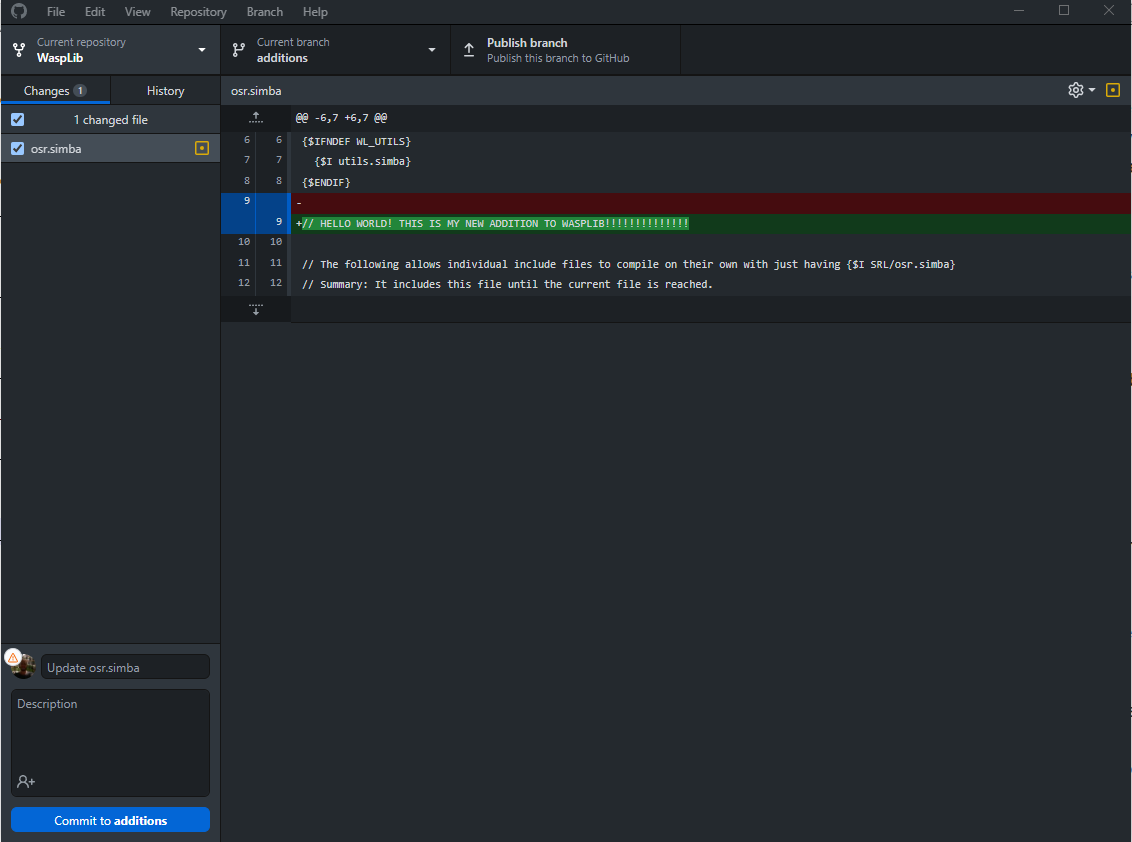Expand the dropdown arrow next to gear
This screenshot has width=1132, height=842.
coord(1092,90)
